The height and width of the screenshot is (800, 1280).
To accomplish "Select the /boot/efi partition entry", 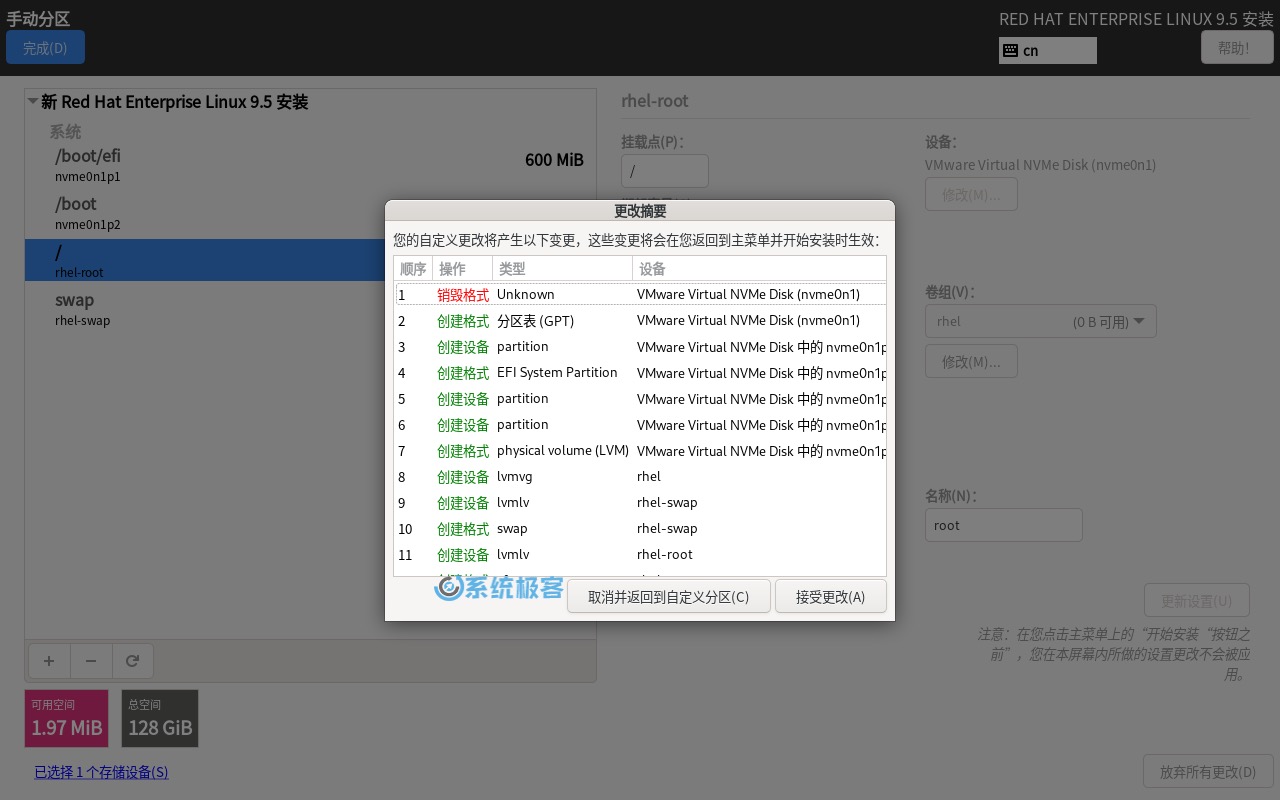I will pyautogui.click(x=310, y=165).
